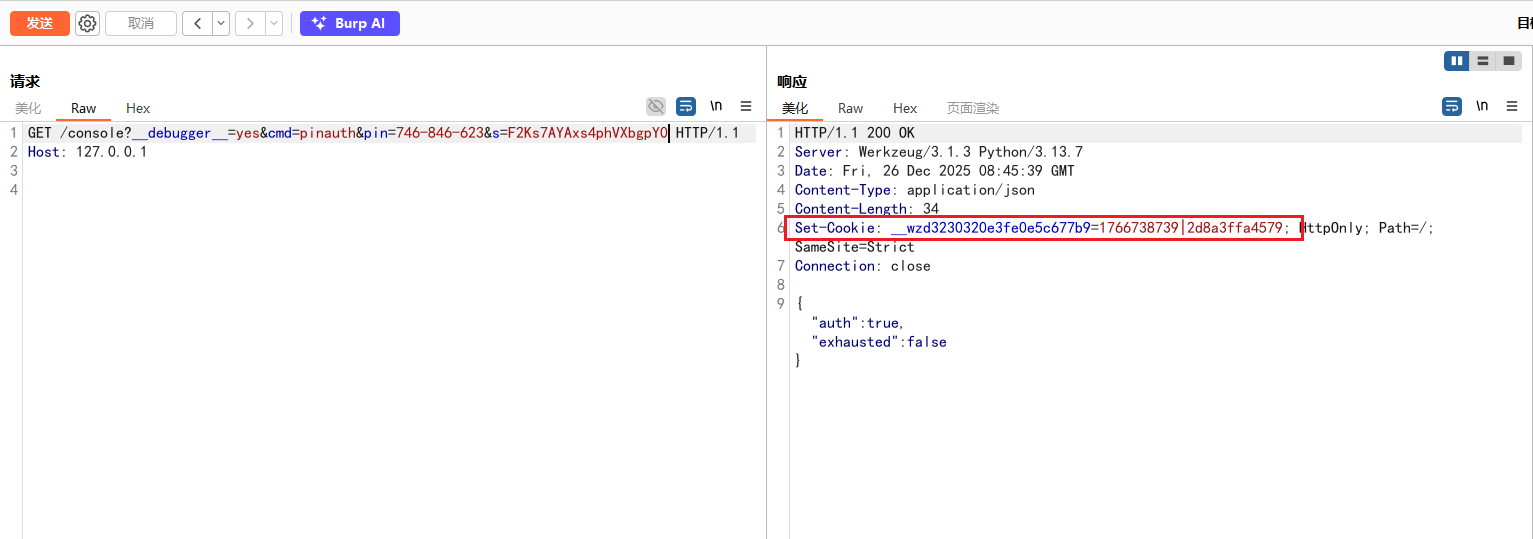Viewport: 1533px width, 539px height.
Task: Open response panel hamburger options menu
Action: click(1512, 106)
